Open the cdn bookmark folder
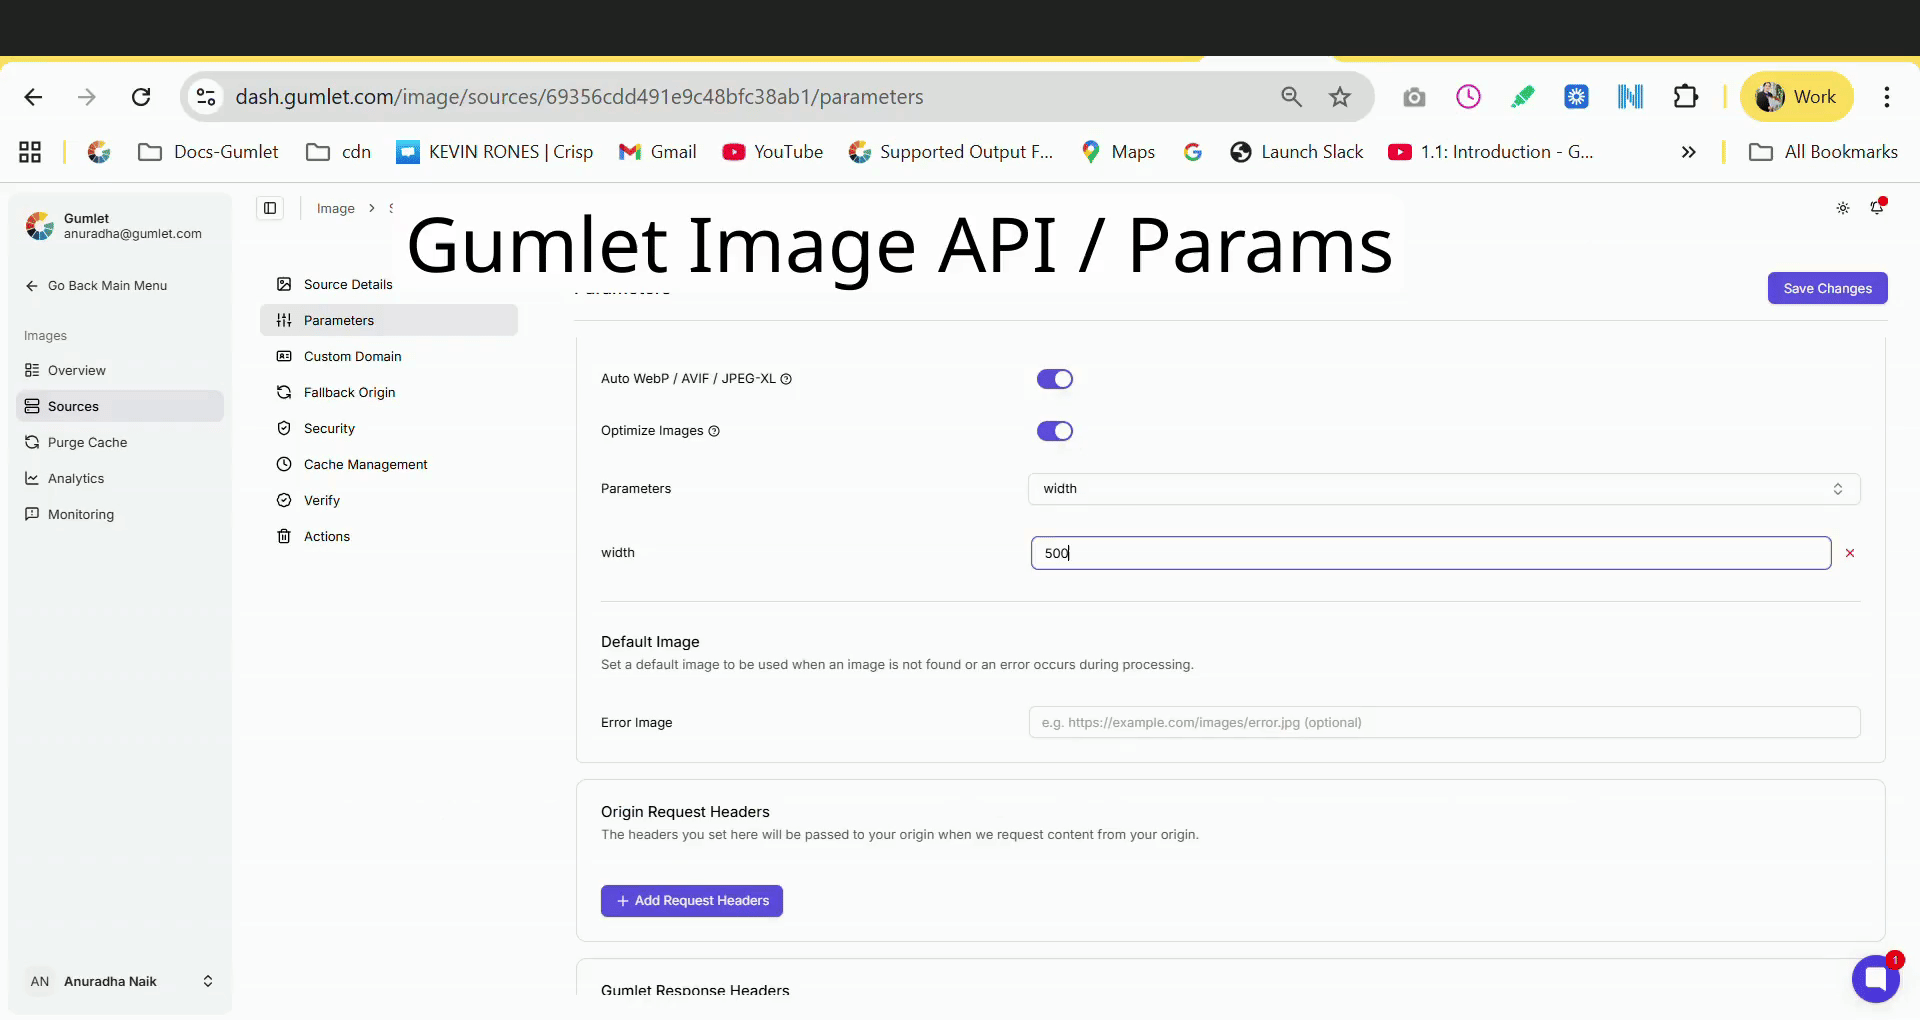The height and width of the screenshot is (1020, 1920). click(339, 152)
